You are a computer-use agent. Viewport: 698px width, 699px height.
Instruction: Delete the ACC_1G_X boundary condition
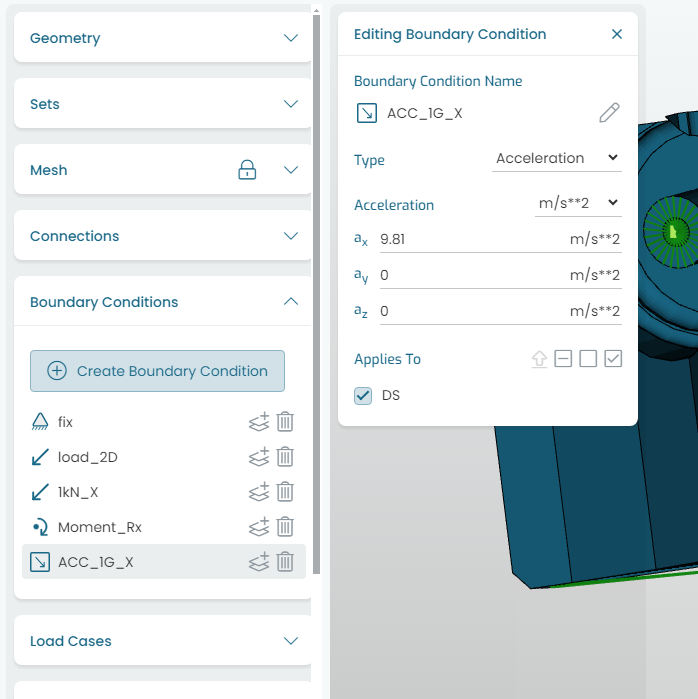coord(285,562)
